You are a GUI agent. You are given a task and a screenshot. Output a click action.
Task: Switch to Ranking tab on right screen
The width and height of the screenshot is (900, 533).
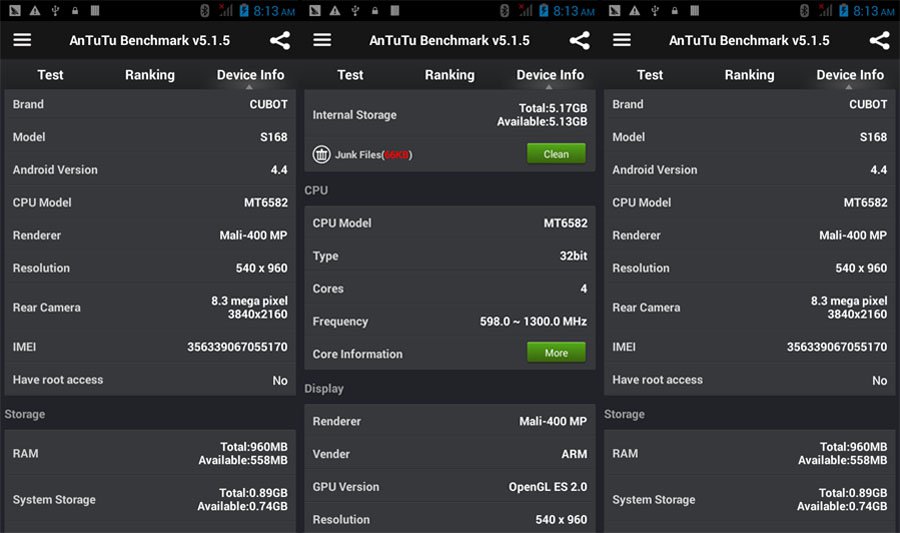[x=749, y=75]
